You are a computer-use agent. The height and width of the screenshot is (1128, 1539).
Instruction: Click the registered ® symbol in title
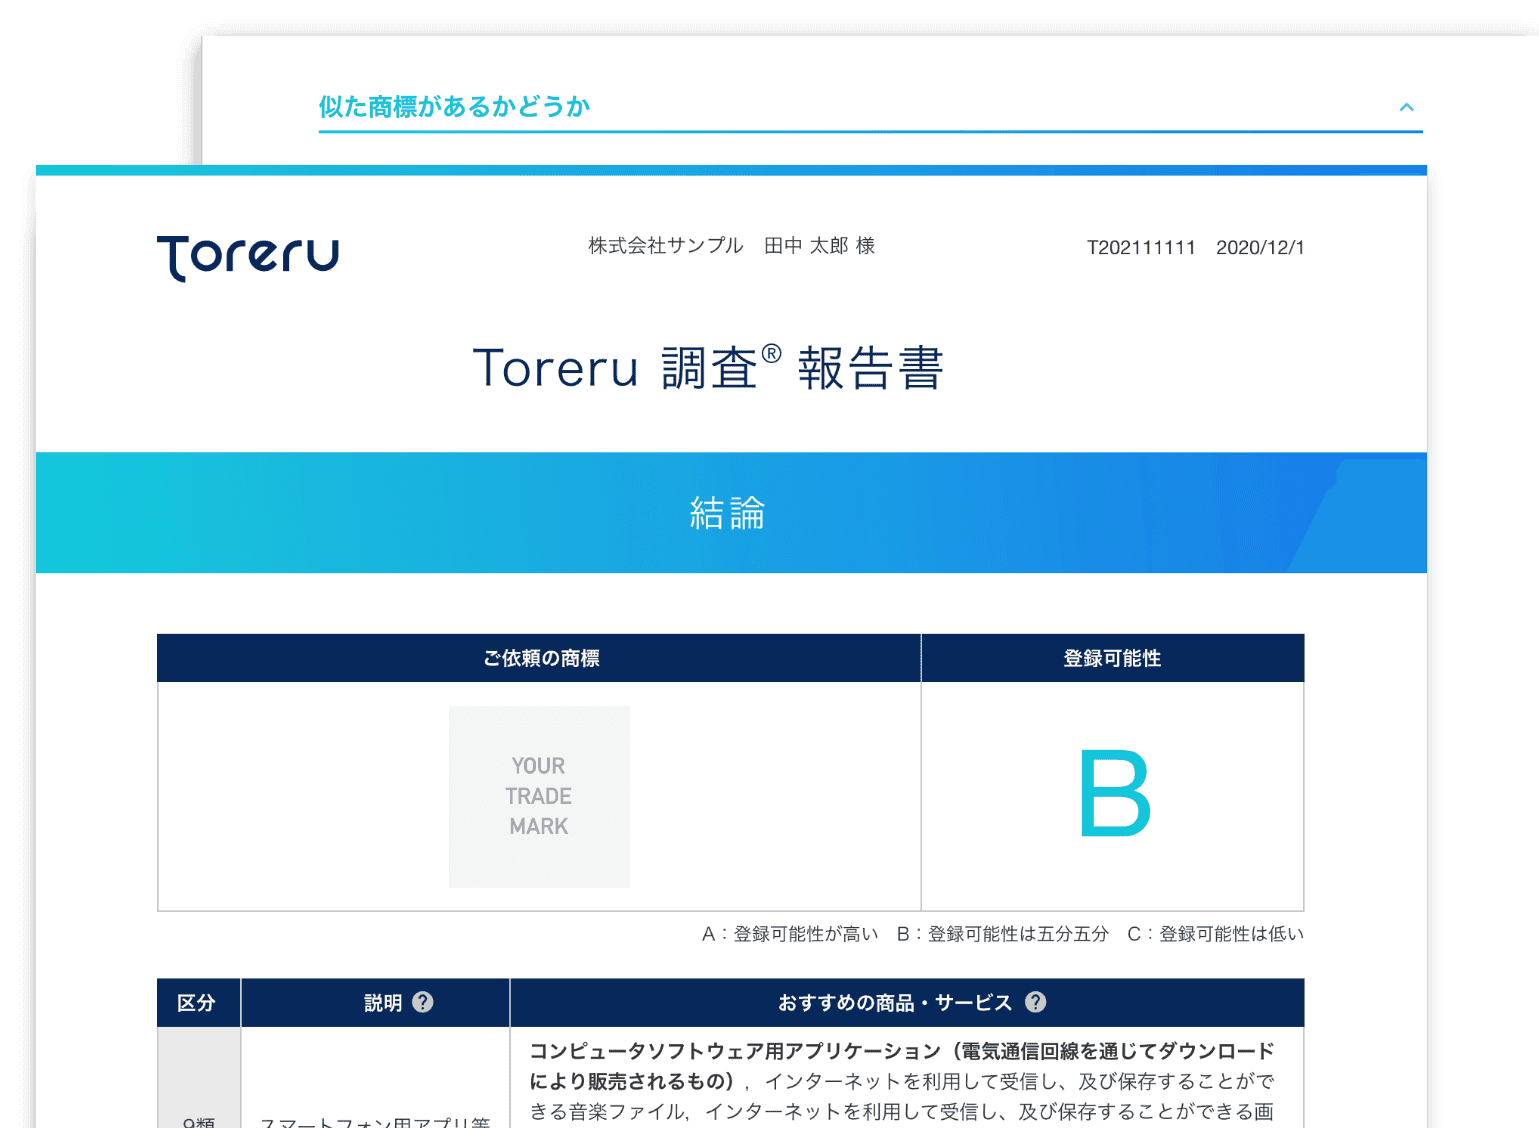point(771,354)
